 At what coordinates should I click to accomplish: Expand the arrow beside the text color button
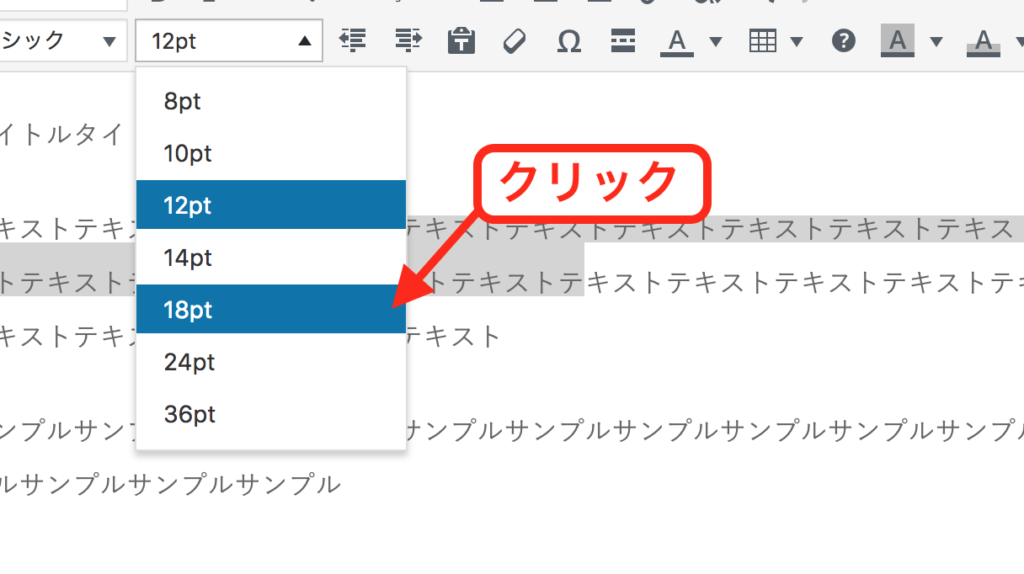tap(716, 41)
